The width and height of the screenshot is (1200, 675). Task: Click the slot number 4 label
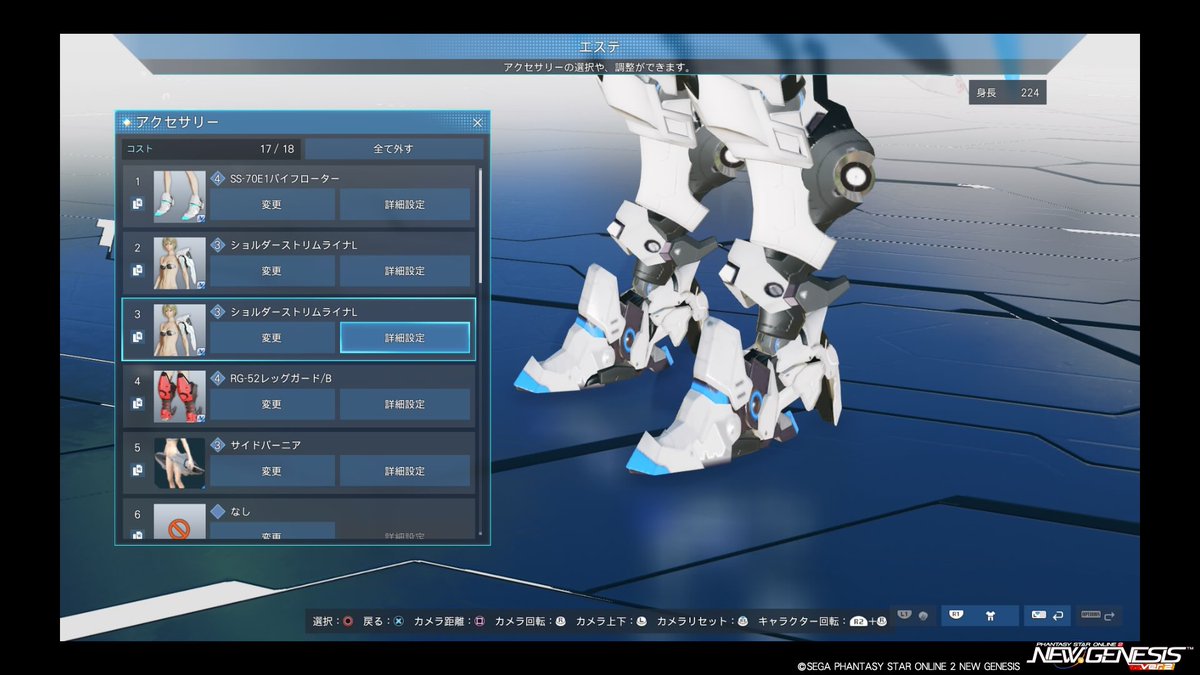point(138,380)
